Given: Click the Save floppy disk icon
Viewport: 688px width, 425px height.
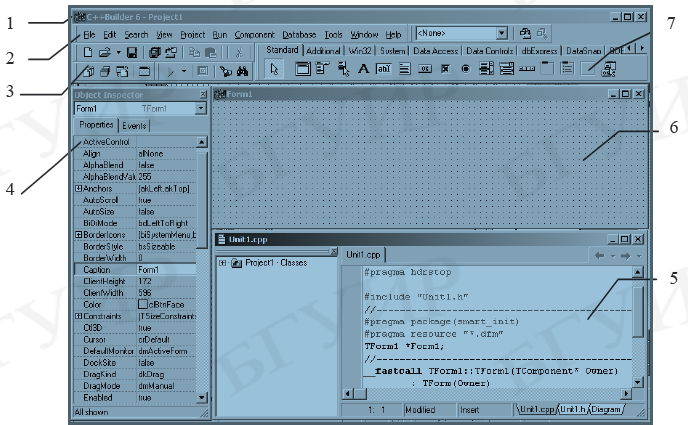Looking at the screenshot, I should 132,53.
